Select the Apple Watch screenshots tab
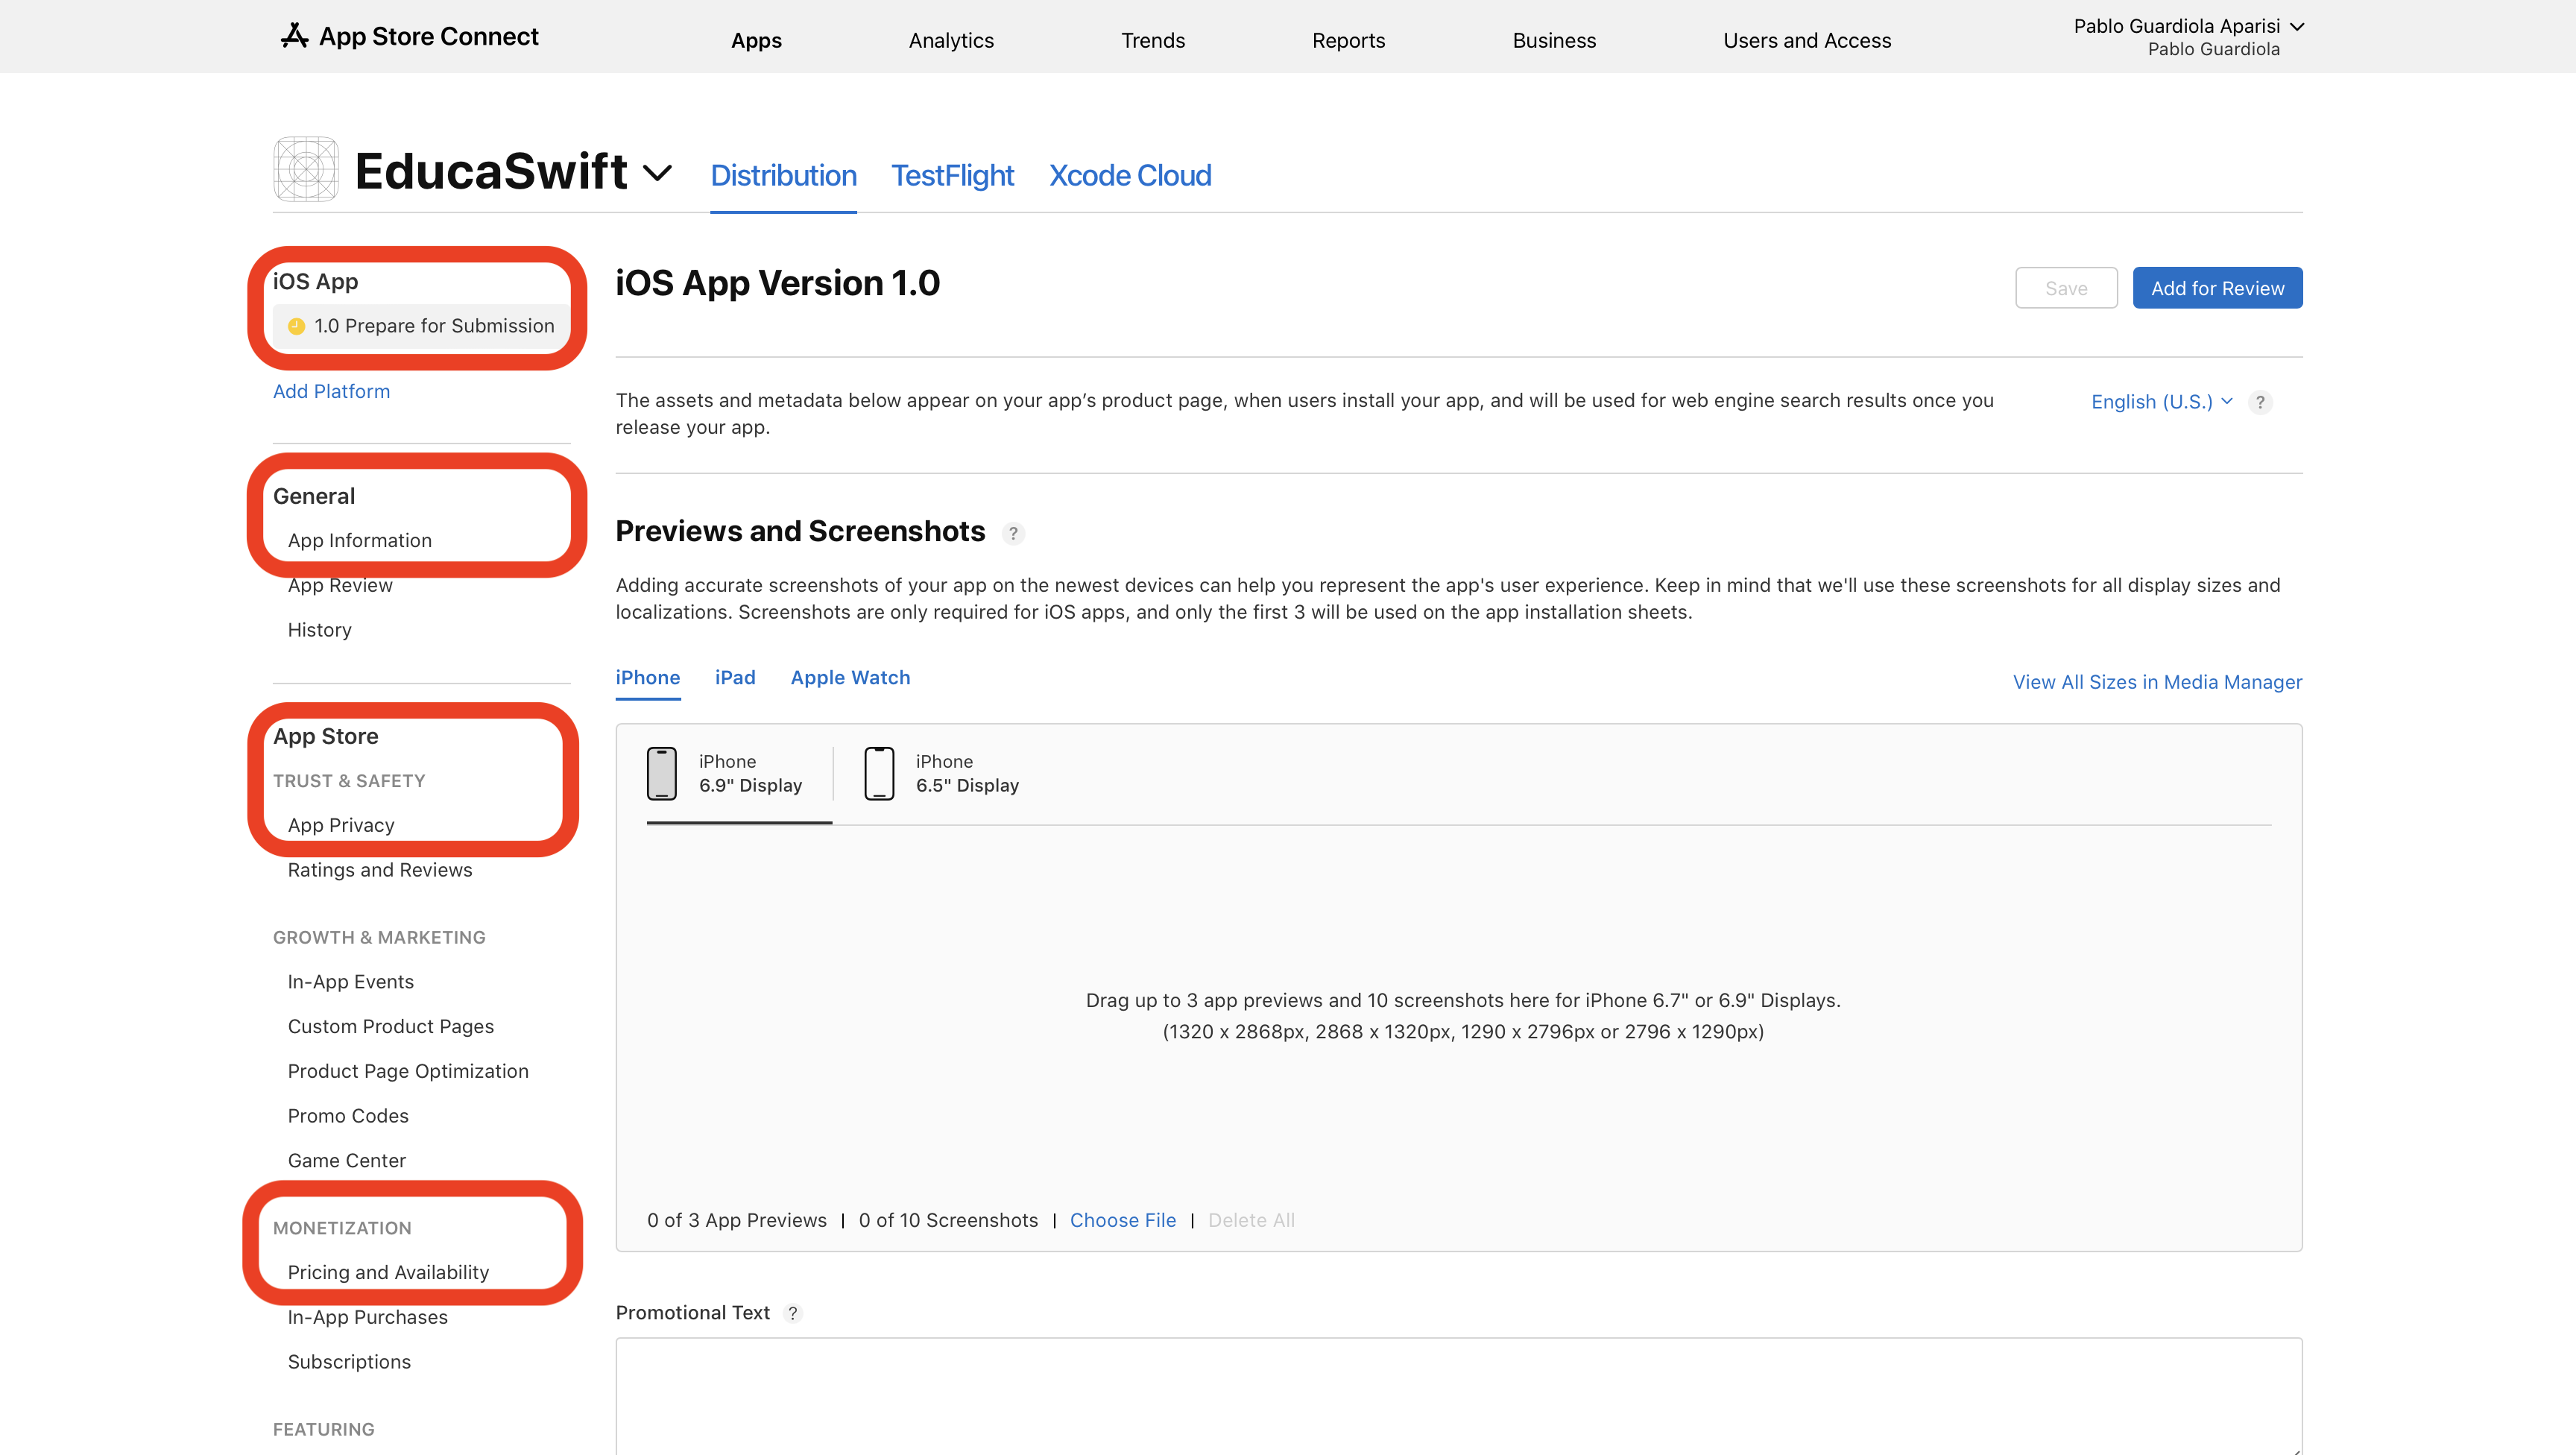The image size is (2576, 1455). coord(850,677)
